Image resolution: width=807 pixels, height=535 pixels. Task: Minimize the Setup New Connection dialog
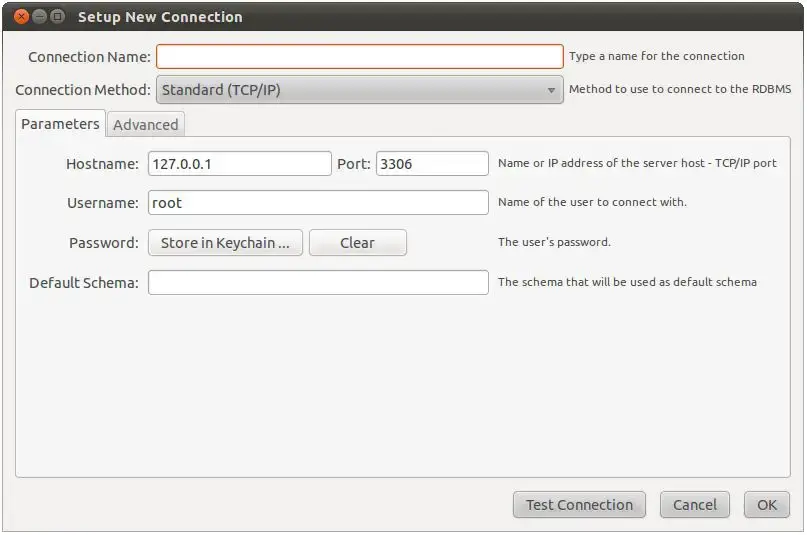[x=37, y=17]
